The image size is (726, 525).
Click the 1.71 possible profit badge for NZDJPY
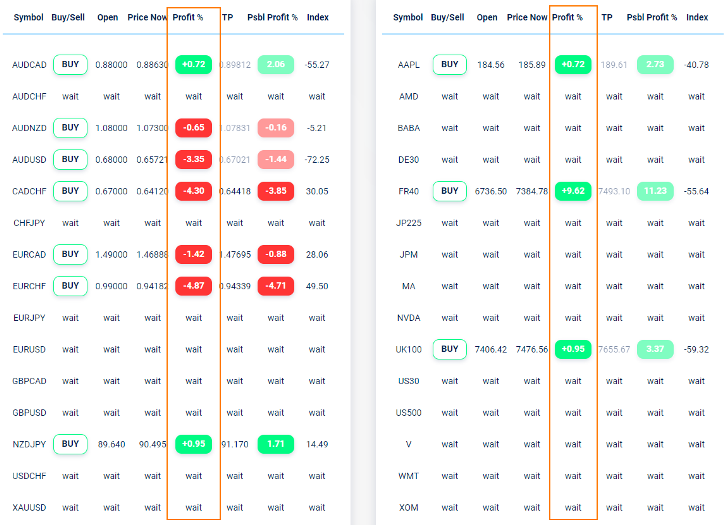(276, 444)
